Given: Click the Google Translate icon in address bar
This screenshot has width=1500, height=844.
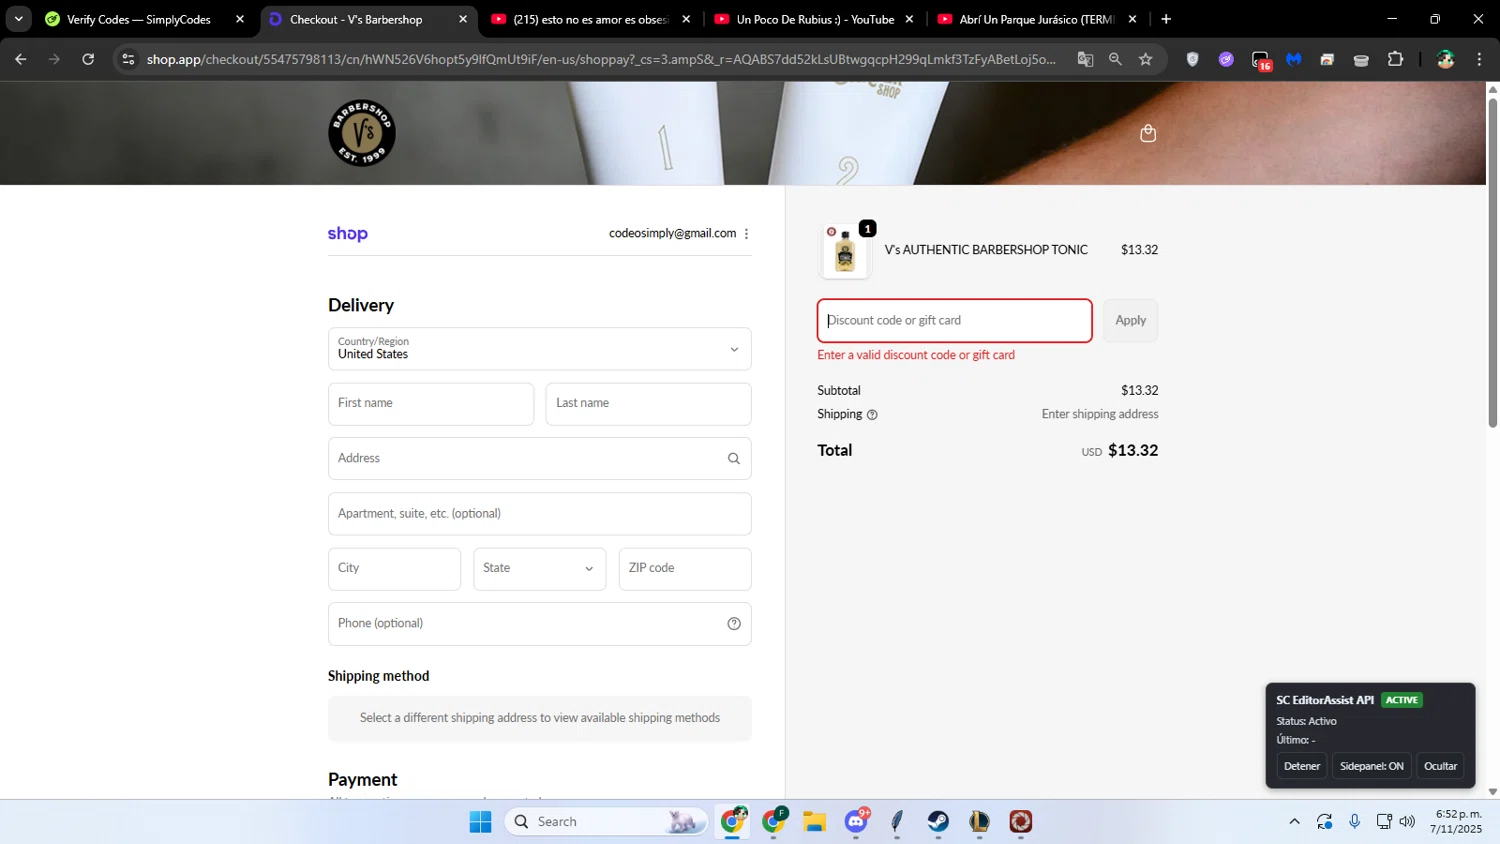Looking at the screenshot, I should click(x=1085, y=59).
